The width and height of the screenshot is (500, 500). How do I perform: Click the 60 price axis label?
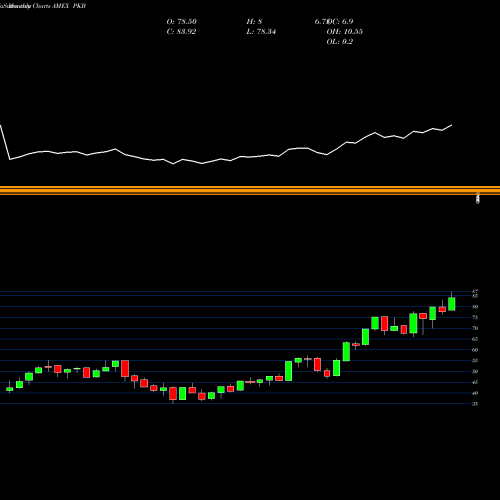474,350
